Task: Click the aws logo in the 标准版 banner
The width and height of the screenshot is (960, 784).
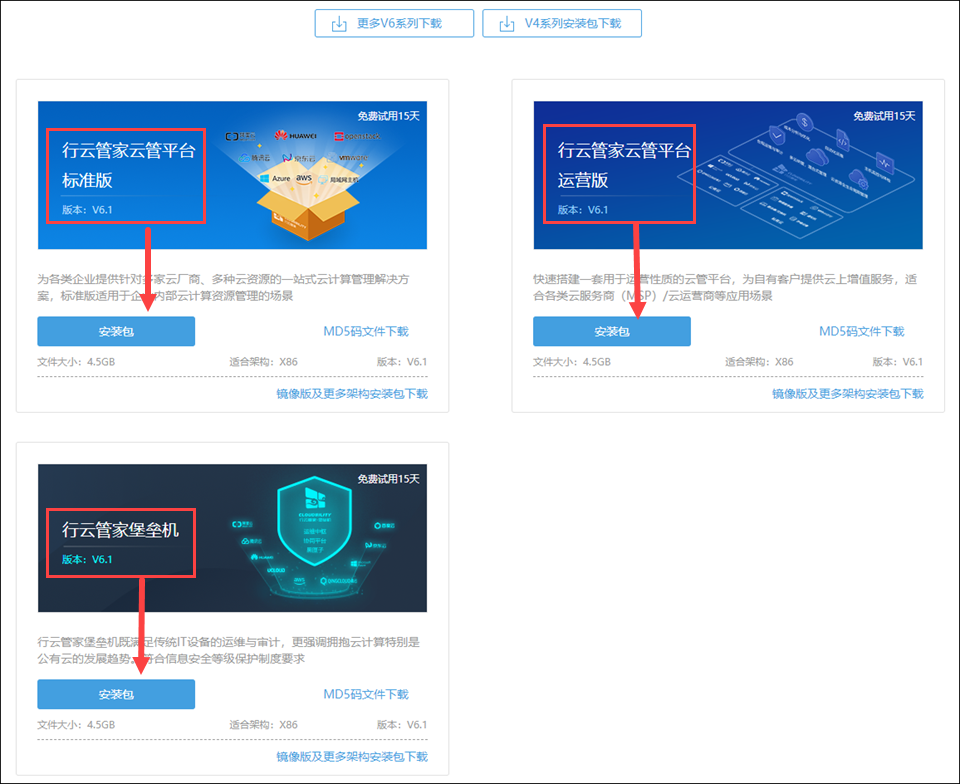Action: coord(304,177)
